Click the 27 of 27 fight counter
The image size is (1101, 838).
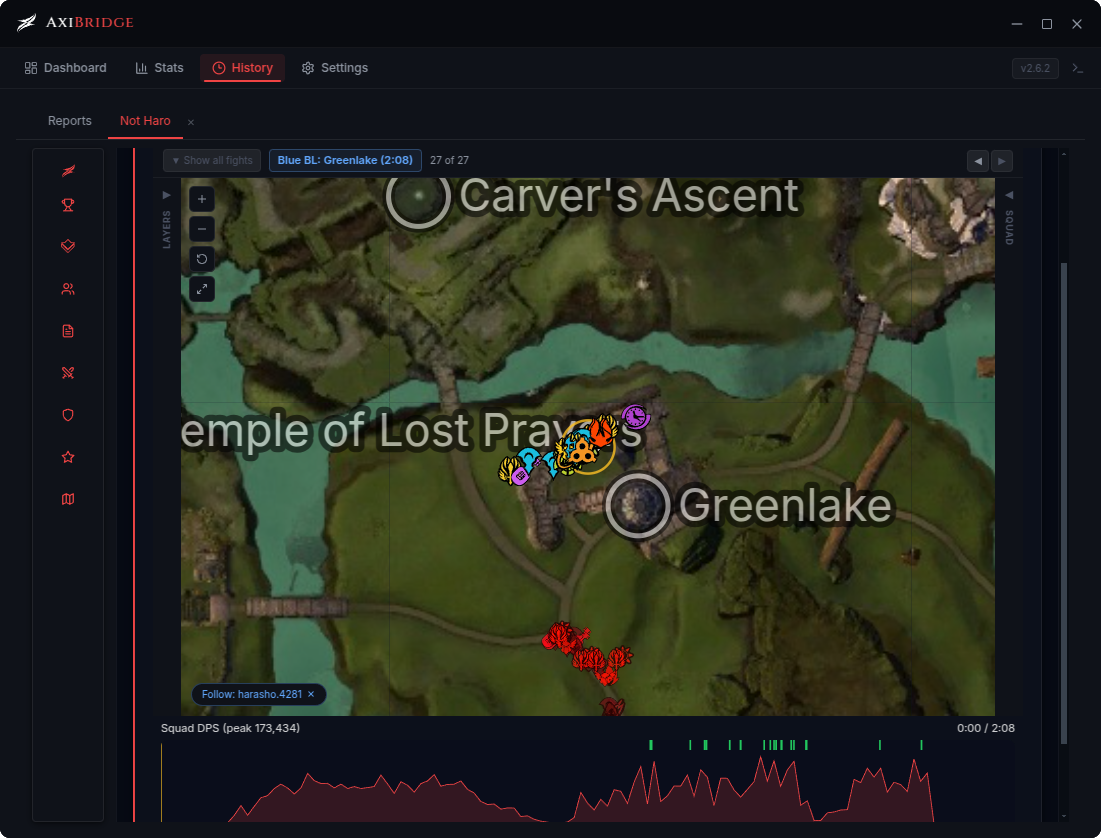(449, 160)
